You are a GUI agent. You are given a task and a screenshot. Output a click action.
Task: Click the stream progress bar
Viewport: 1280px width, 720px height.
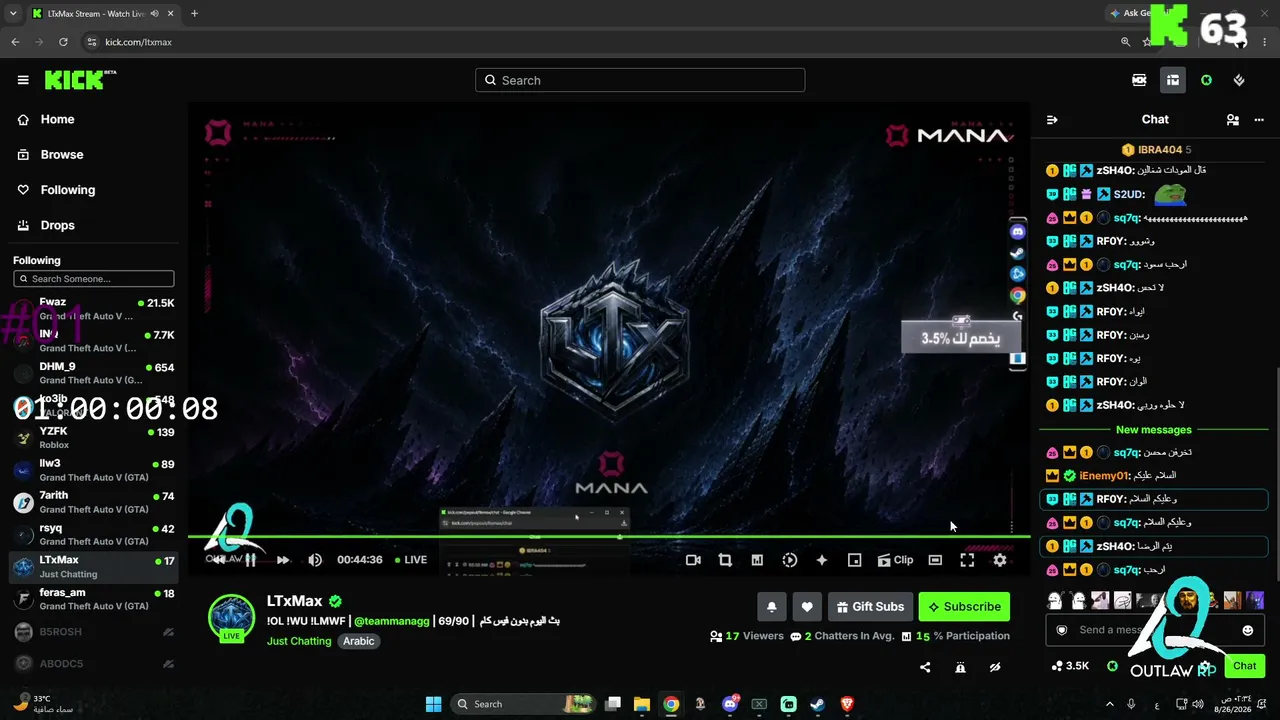tap(609, 538)
